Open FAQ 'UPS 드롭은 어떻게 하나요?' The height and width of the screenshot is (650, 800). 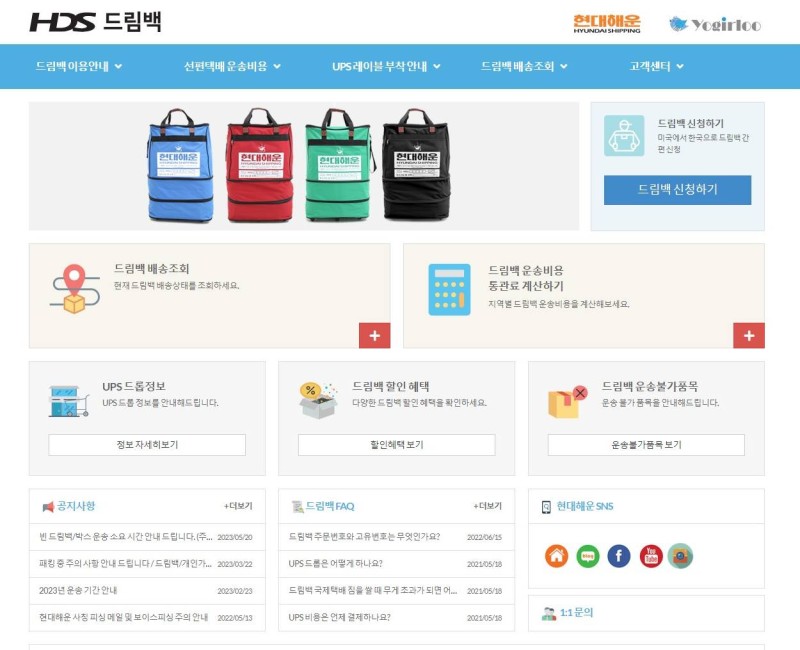click(x=335, y=564)
